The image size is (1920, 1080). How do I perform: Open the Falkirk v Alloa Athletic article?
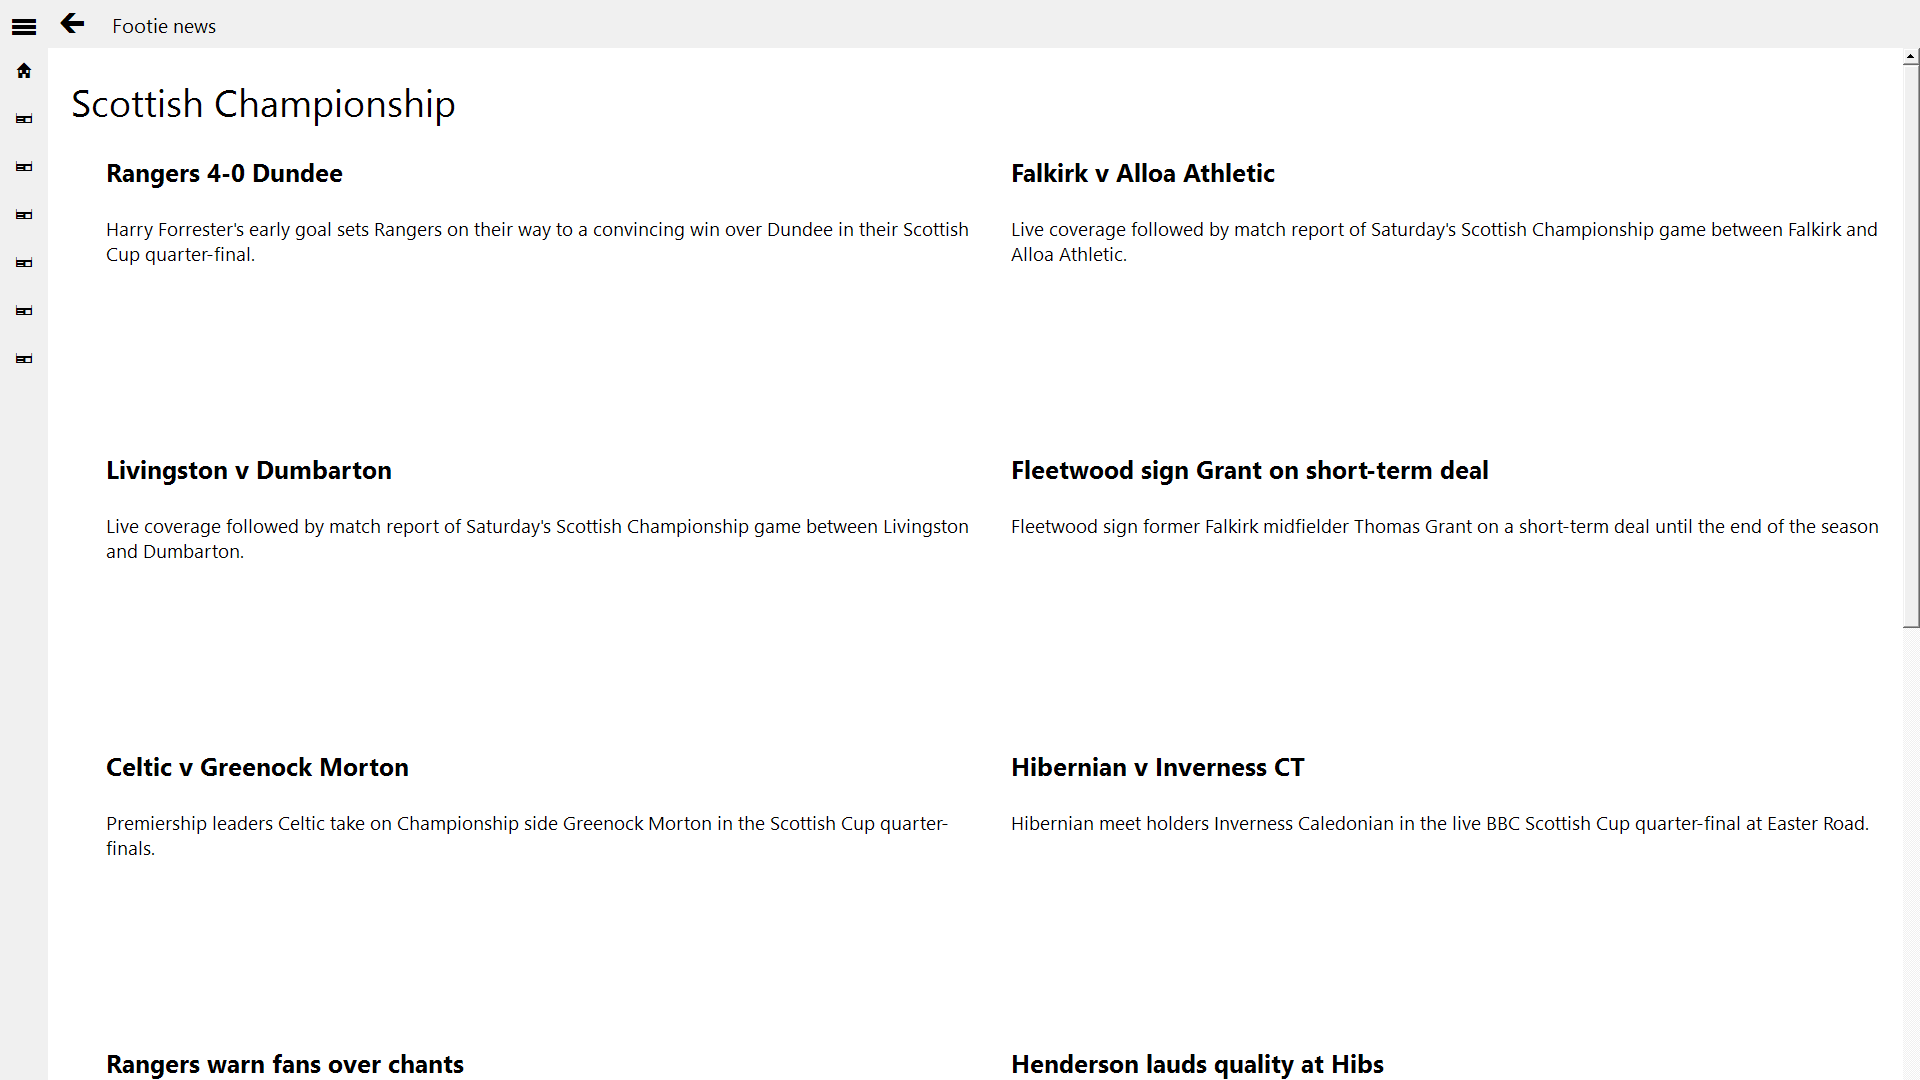tap(1142, 174)
